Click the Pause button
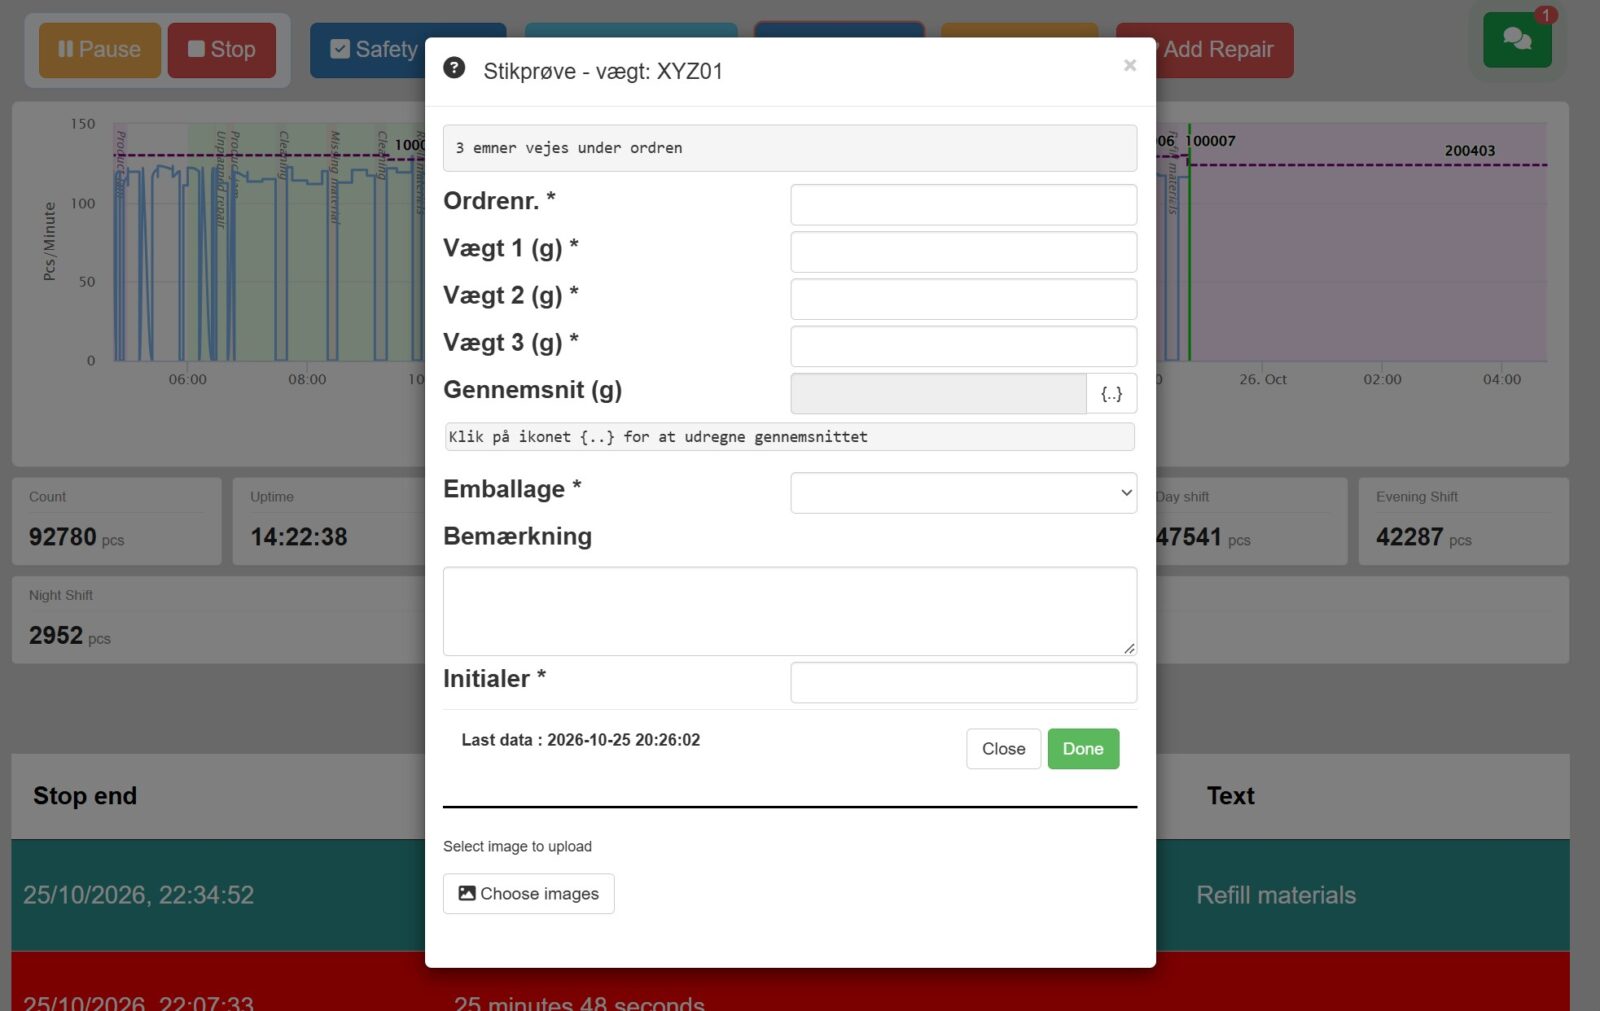1600x1011 pixels. pyautogui.click(x=100, y=50)
